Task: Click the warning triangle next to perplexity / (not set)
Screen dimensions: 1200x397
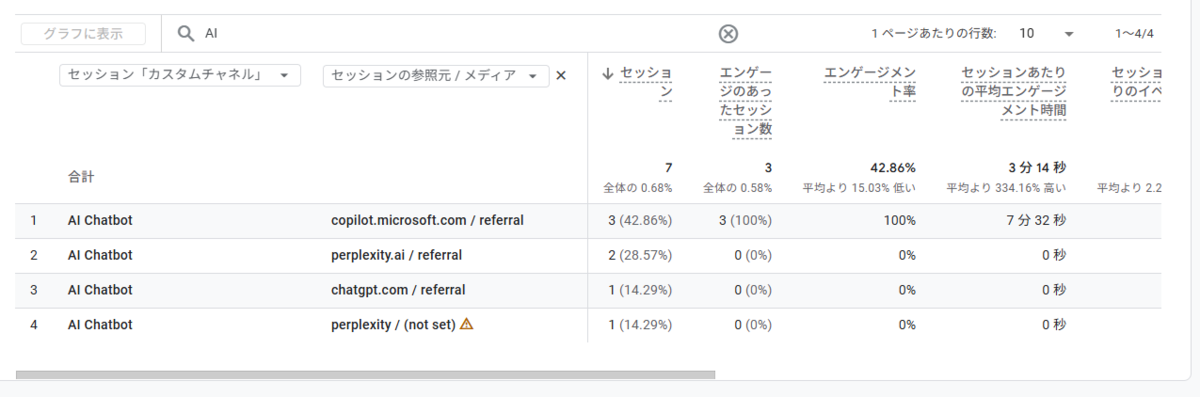Action: click(x=467, y=324)
